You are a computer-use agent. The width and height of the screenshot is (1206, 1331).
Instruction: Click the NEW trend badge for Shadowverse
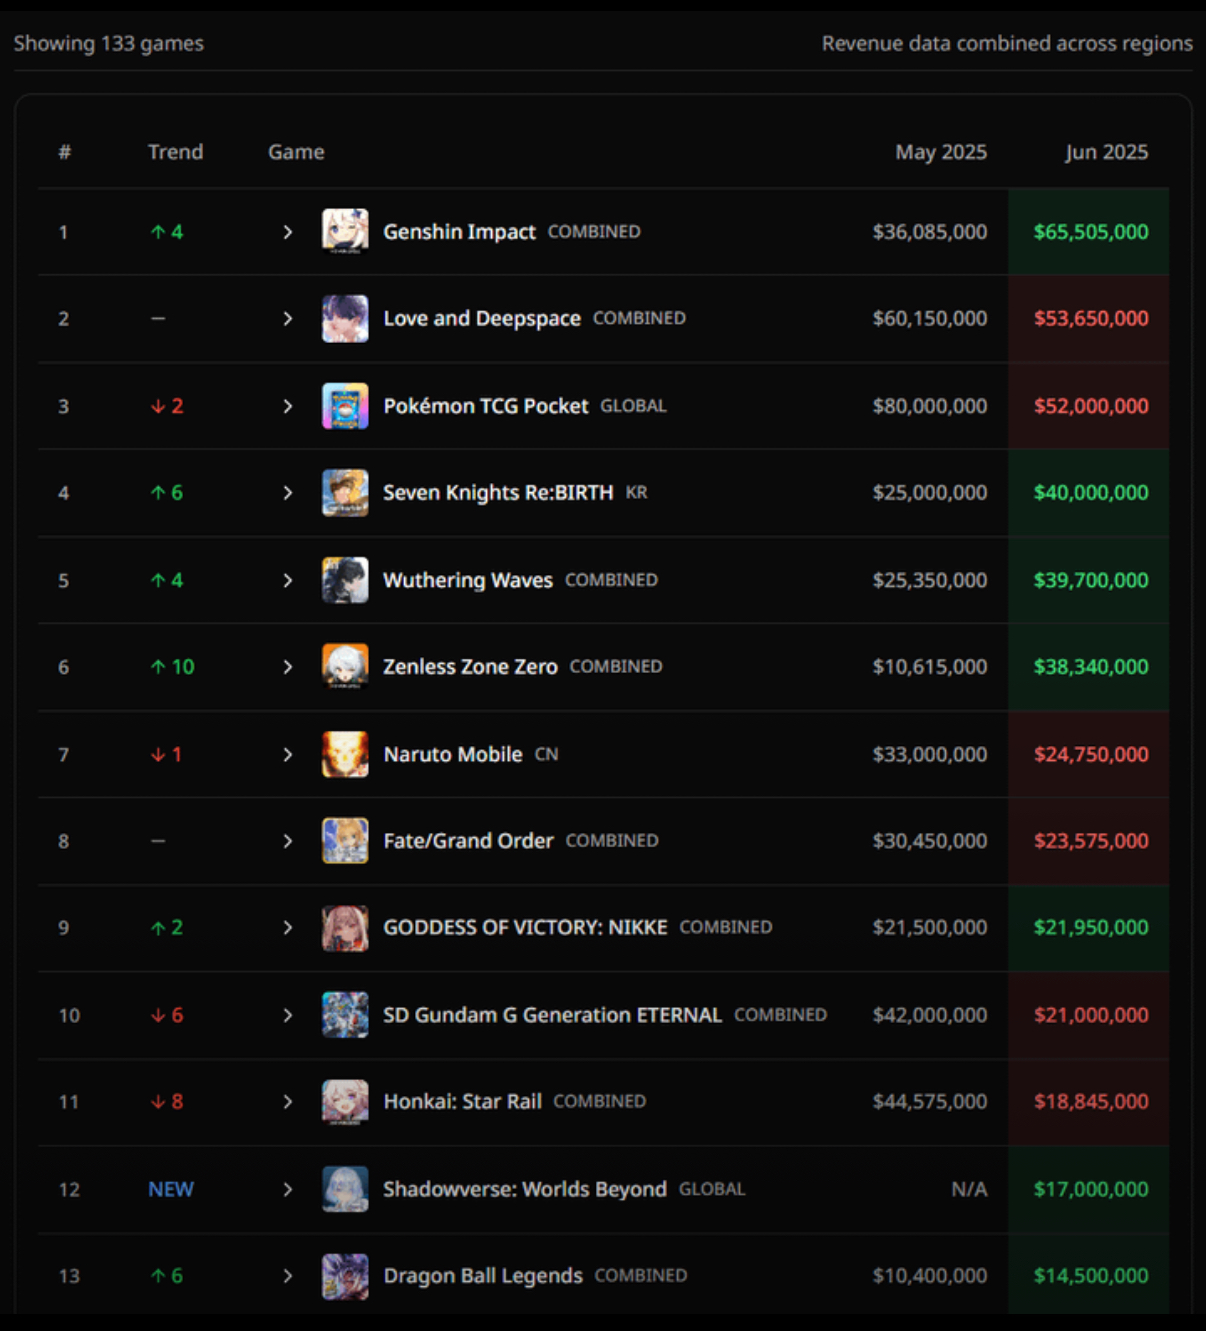click(171, 1189)
